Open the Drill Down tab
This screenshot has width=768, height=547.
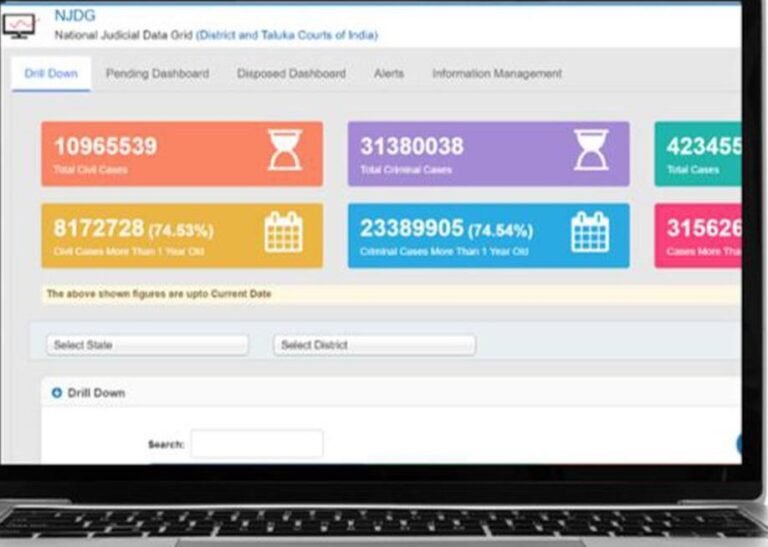[51, 74]
